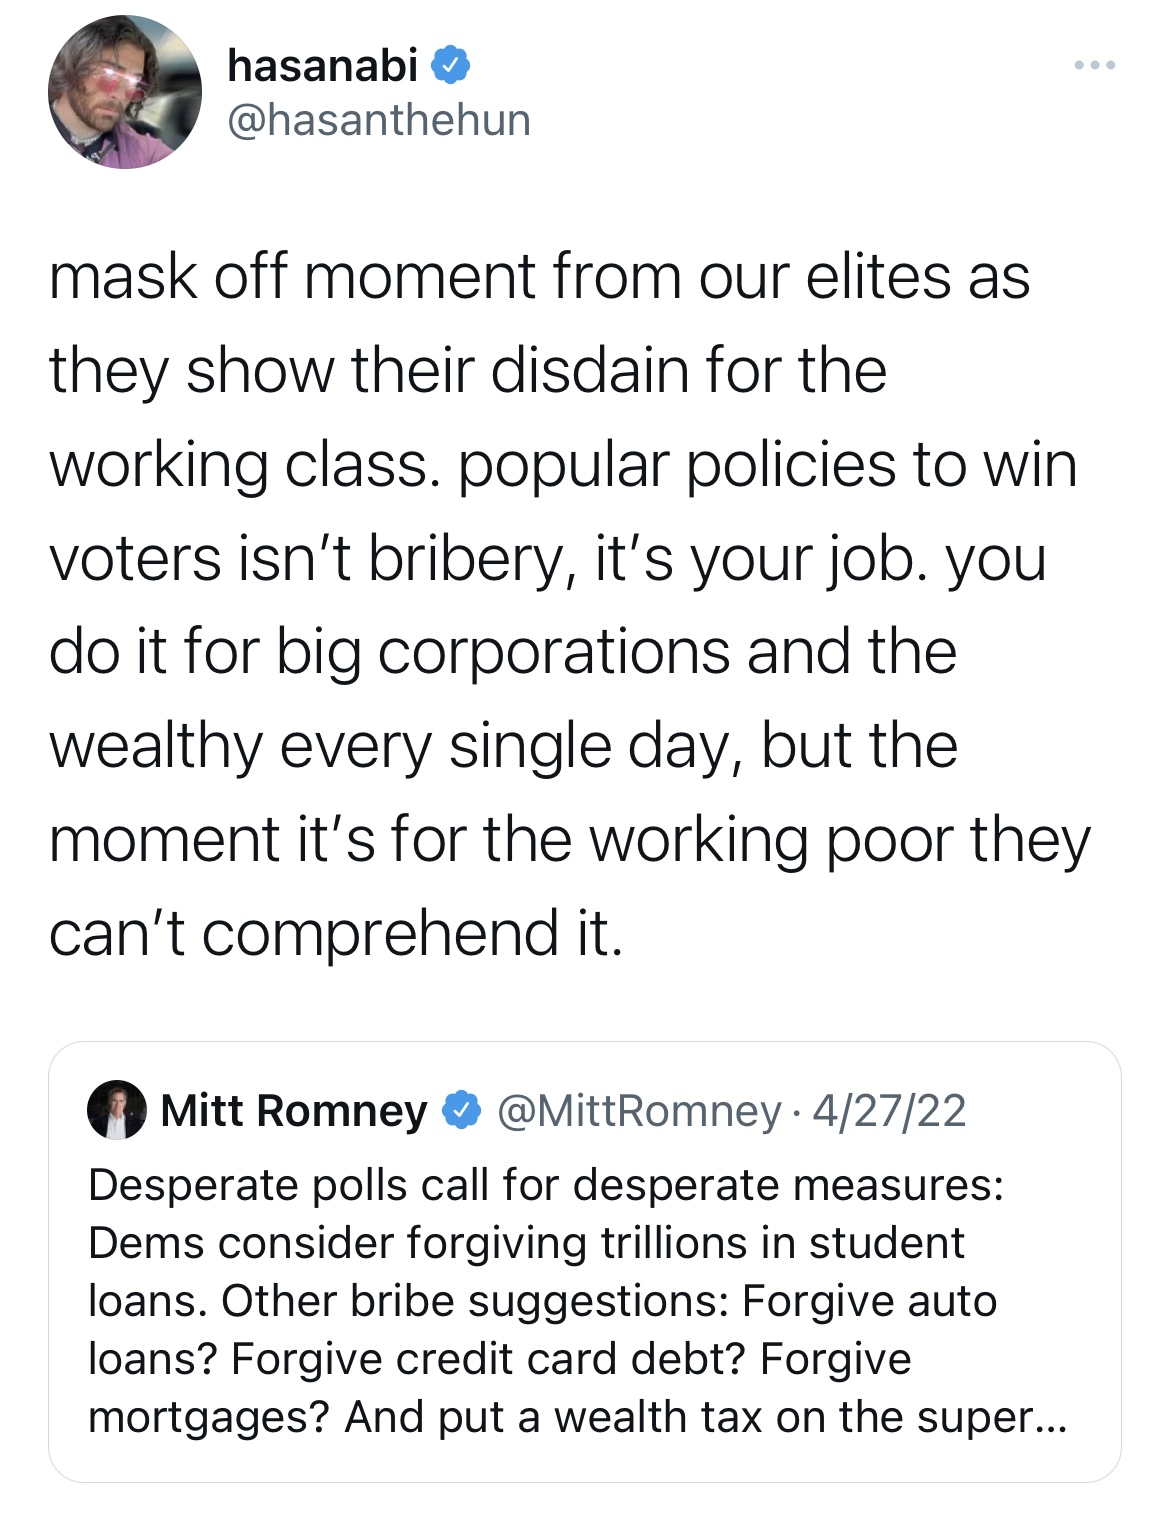Open the @MittRomney handle
The height and width of the screenshot is (1517, 1150).
coord(638,1110)
